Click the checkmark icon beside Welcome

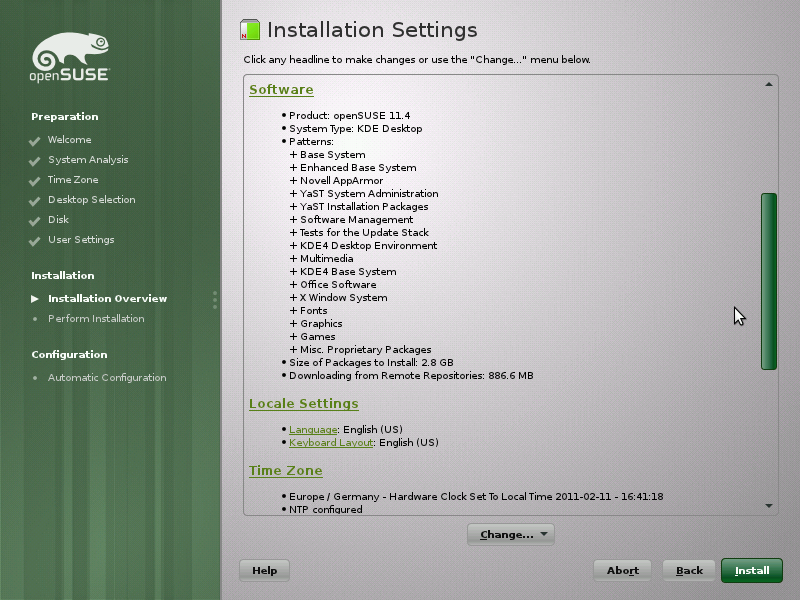(x=35, y=141)
